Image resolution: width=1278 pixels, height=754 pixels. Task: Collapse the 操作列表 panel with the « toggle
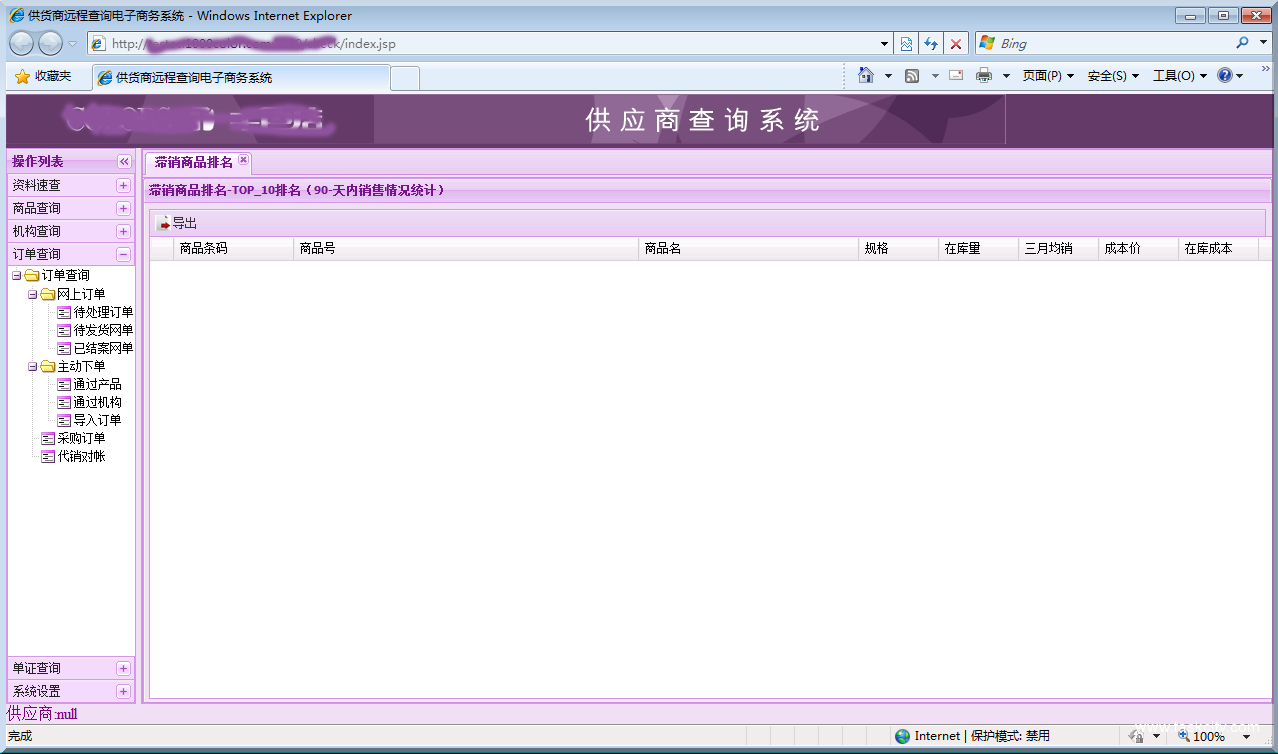123,161
